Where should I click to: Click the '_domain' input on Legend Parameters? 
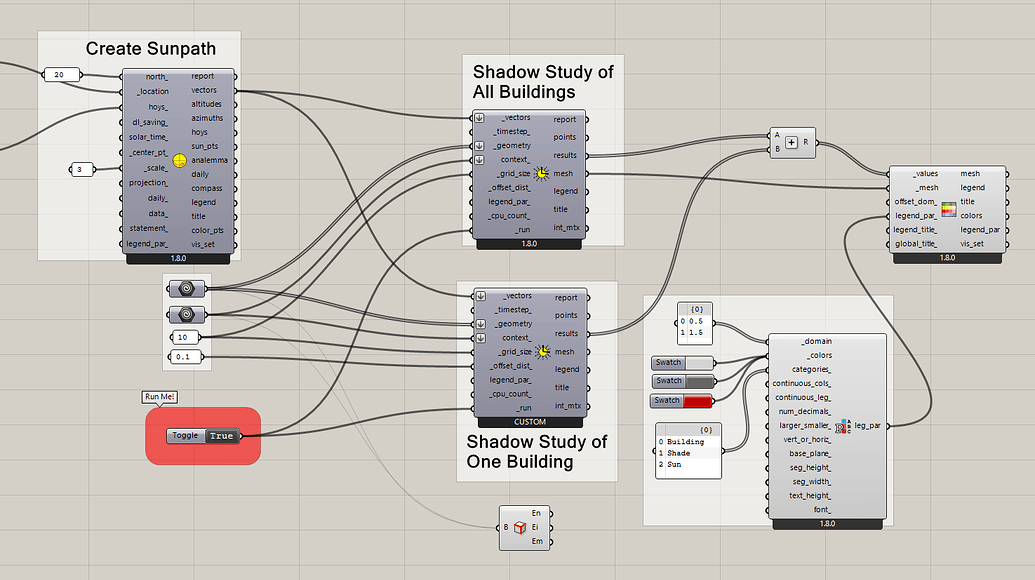pos(817,342)
